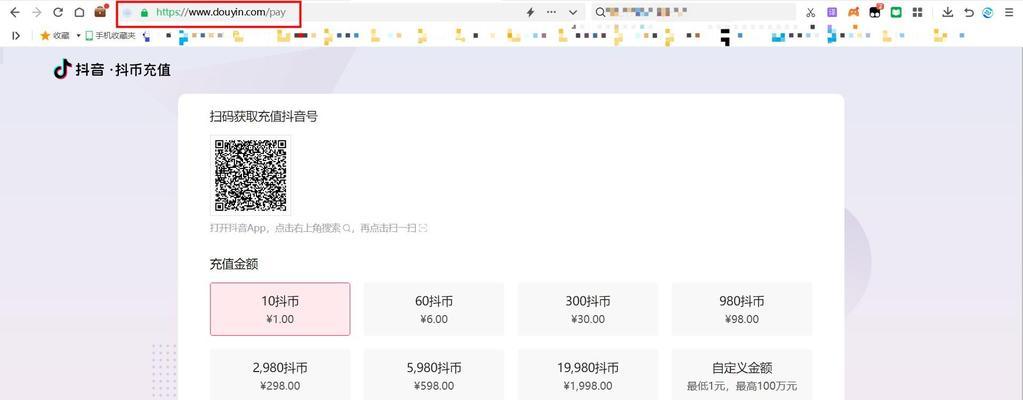Click the recharge QR code image
The image size is (1023, 400).
251,175
